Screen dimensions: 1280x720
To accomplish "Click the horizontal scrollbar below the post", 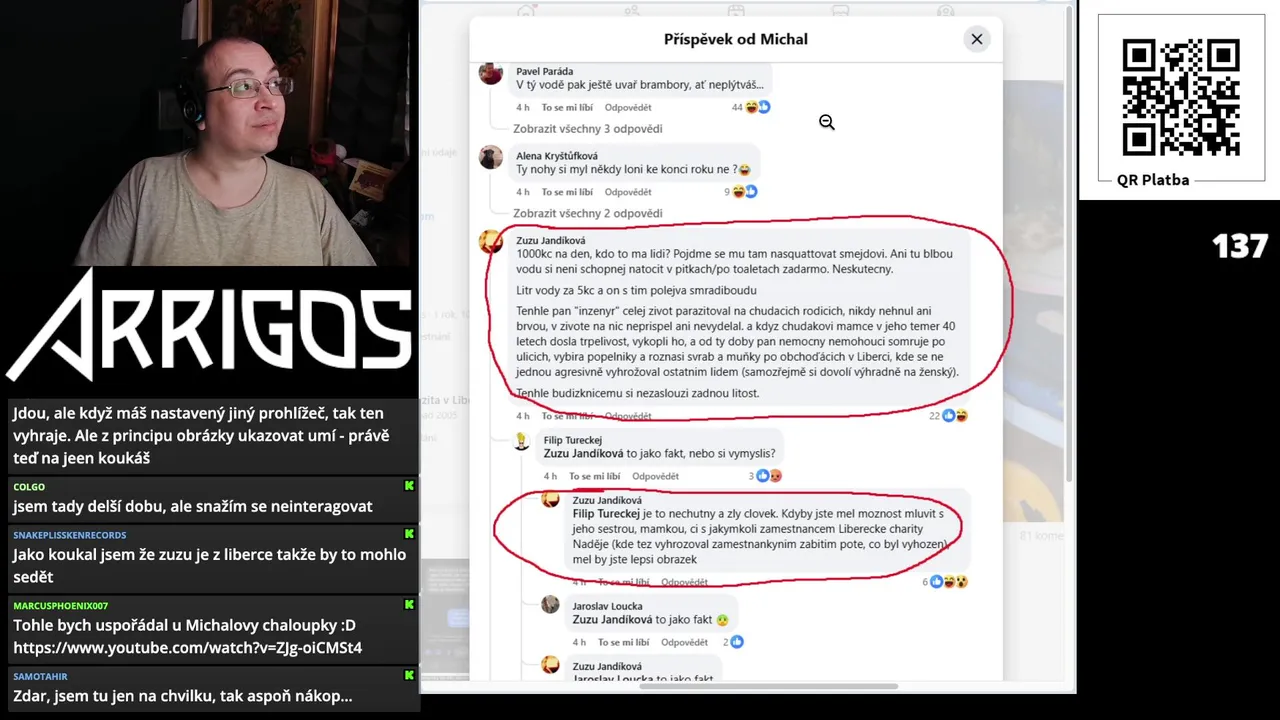I will (768, 686).
